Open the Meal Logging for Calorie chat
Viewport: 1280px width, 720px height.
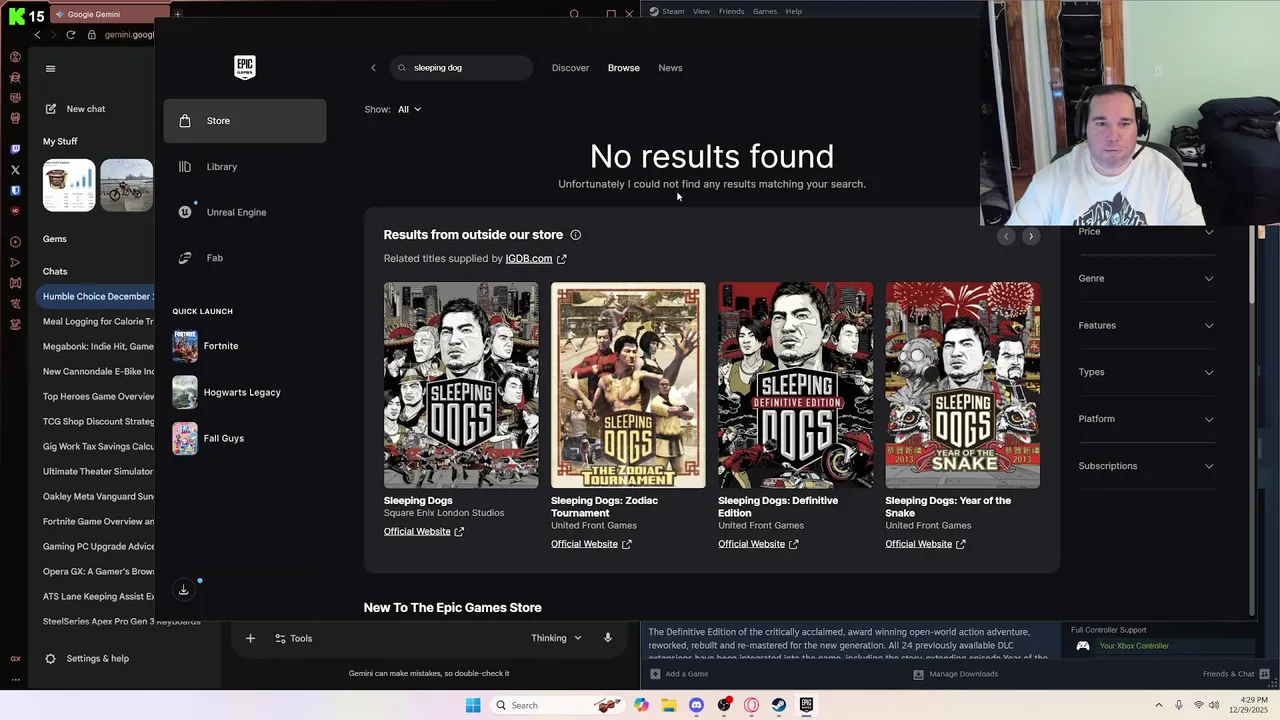click(x=97, y=322)
